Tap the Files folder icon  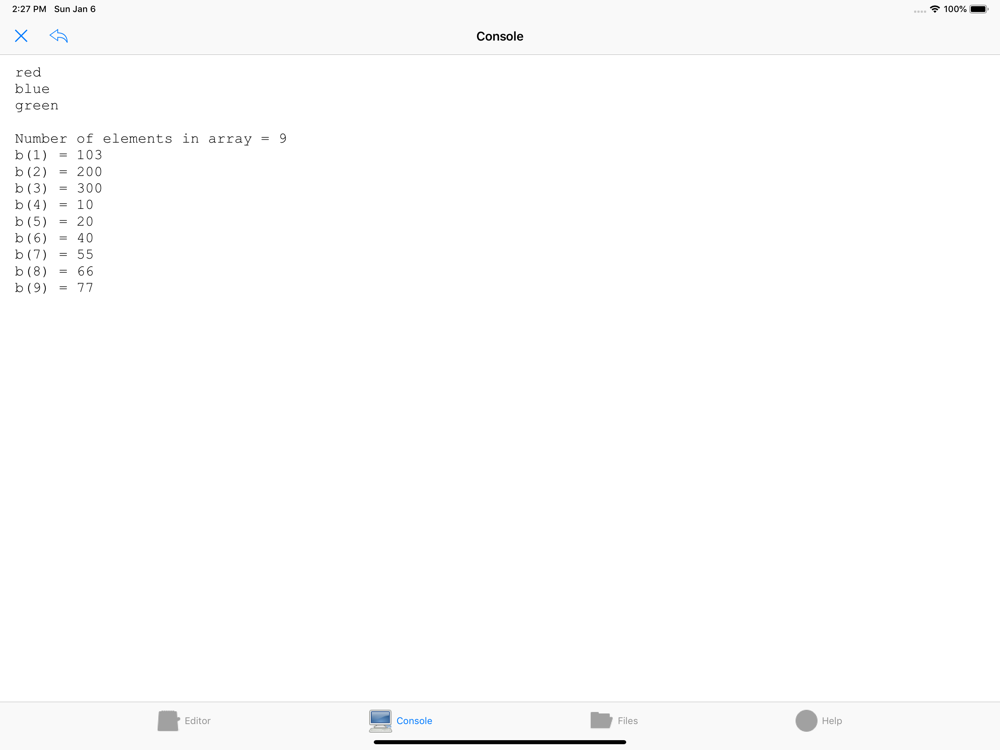[601, 720]
